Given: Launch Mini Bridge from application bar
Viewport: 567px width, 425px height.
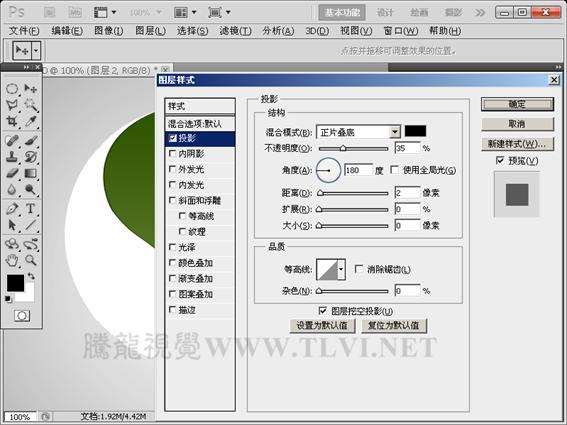Looking at the screenshot, I should coord(75,12).
